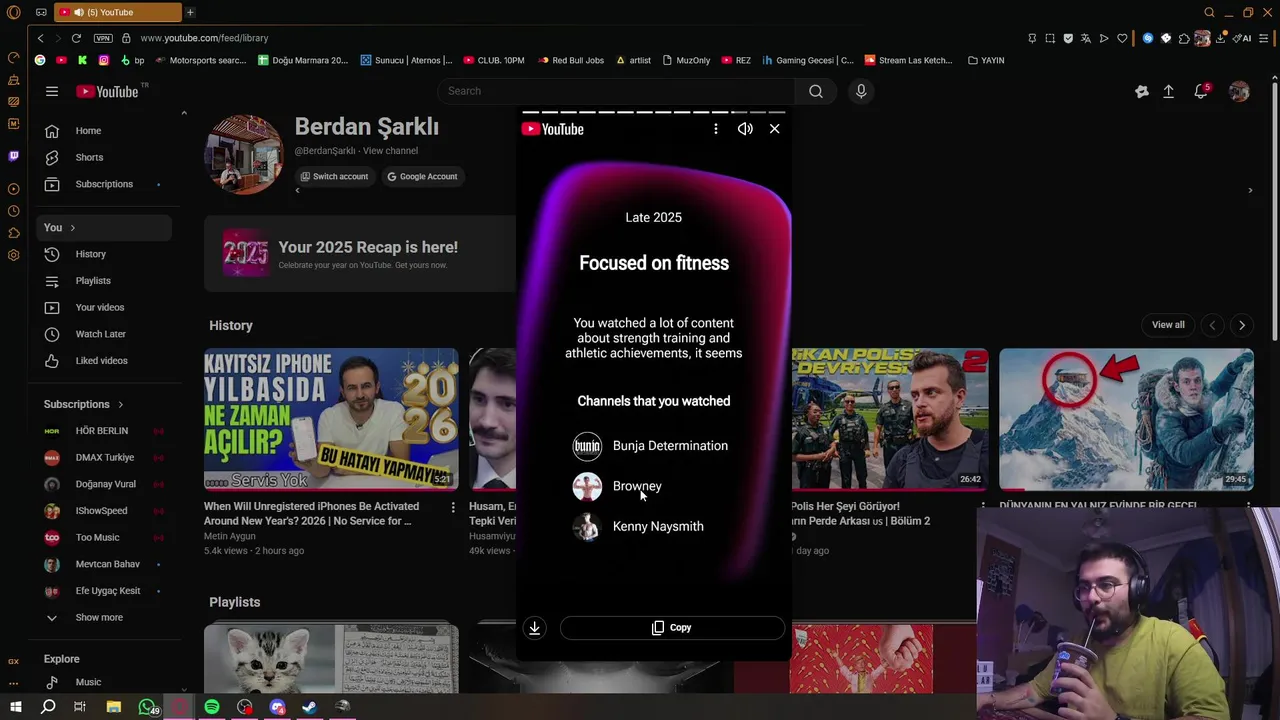Screen dimensions: 1280x720
Task: Open Twitch in Opera sidebar
Action: [x=13, y=156]
